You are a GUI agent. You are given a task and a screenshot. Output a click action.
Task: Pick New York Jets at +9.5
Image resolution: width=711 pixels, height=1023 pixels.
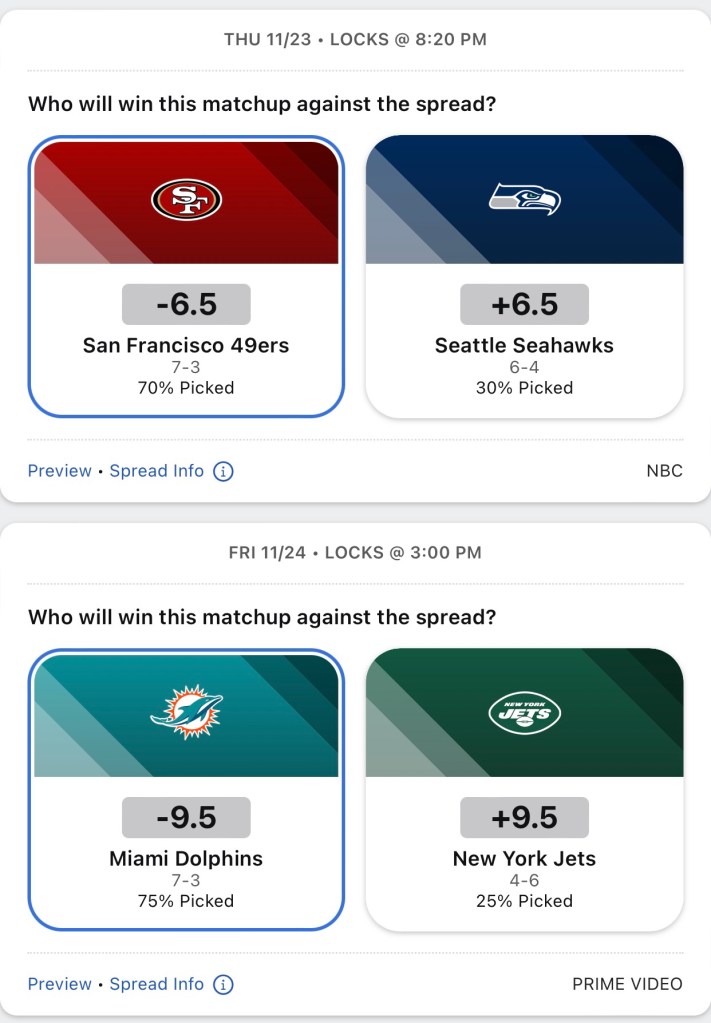click(x=524, y=858)
